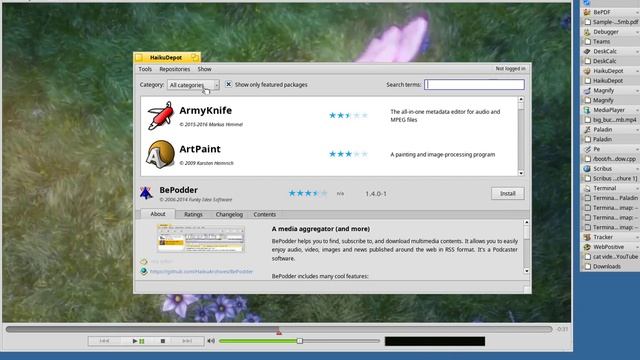This screenshot has width=640, height=360.
Task: Click the Tracker icon in Deskbar
Action: 587,237
